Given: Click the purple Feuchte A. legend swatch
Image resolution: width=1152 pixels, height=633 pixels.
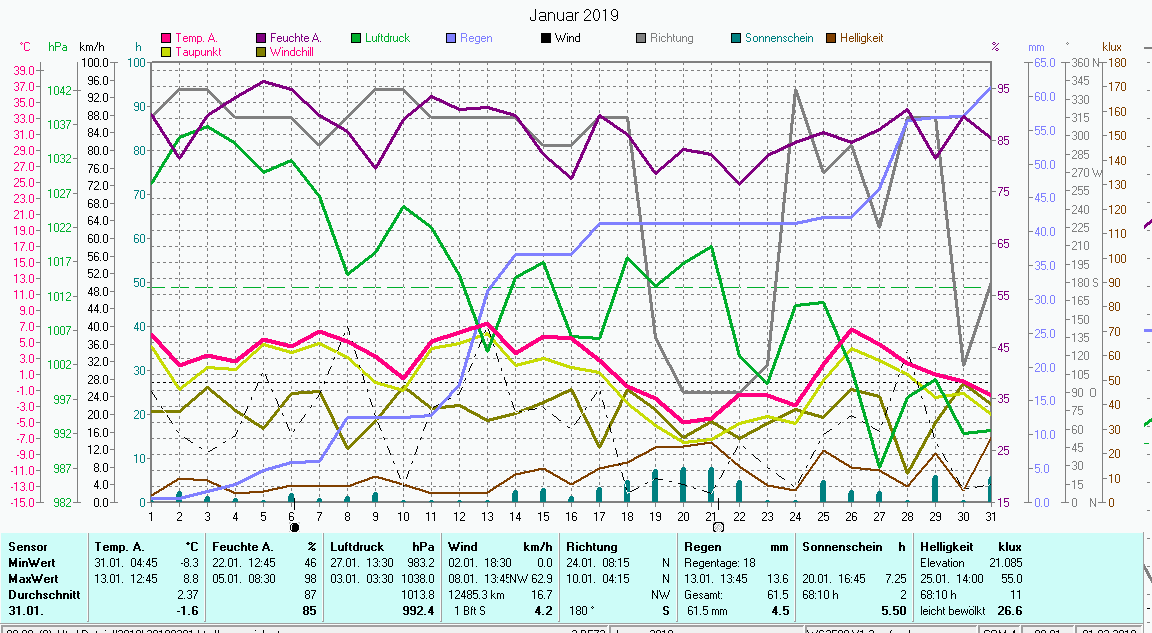Looking at the screenshot, I should click(x=261, y=38).
